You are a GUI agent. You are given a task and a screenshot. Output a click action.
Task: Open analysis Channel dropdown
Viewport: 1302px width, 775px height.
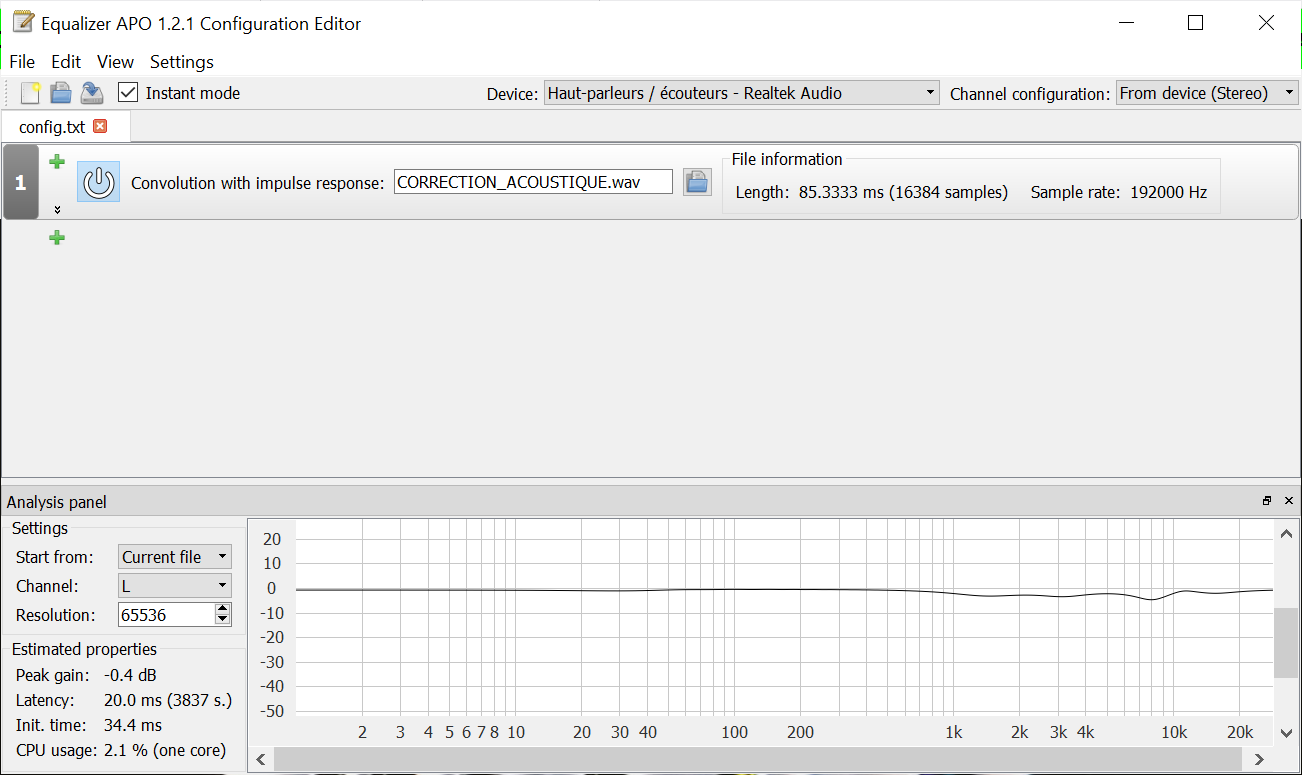tap(175, 586)
